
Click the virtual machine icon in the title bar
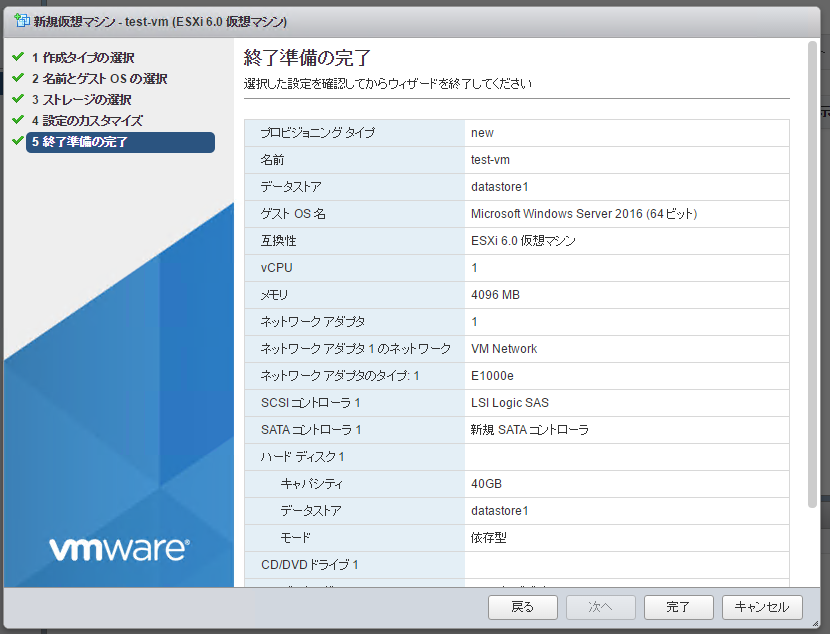20,20
